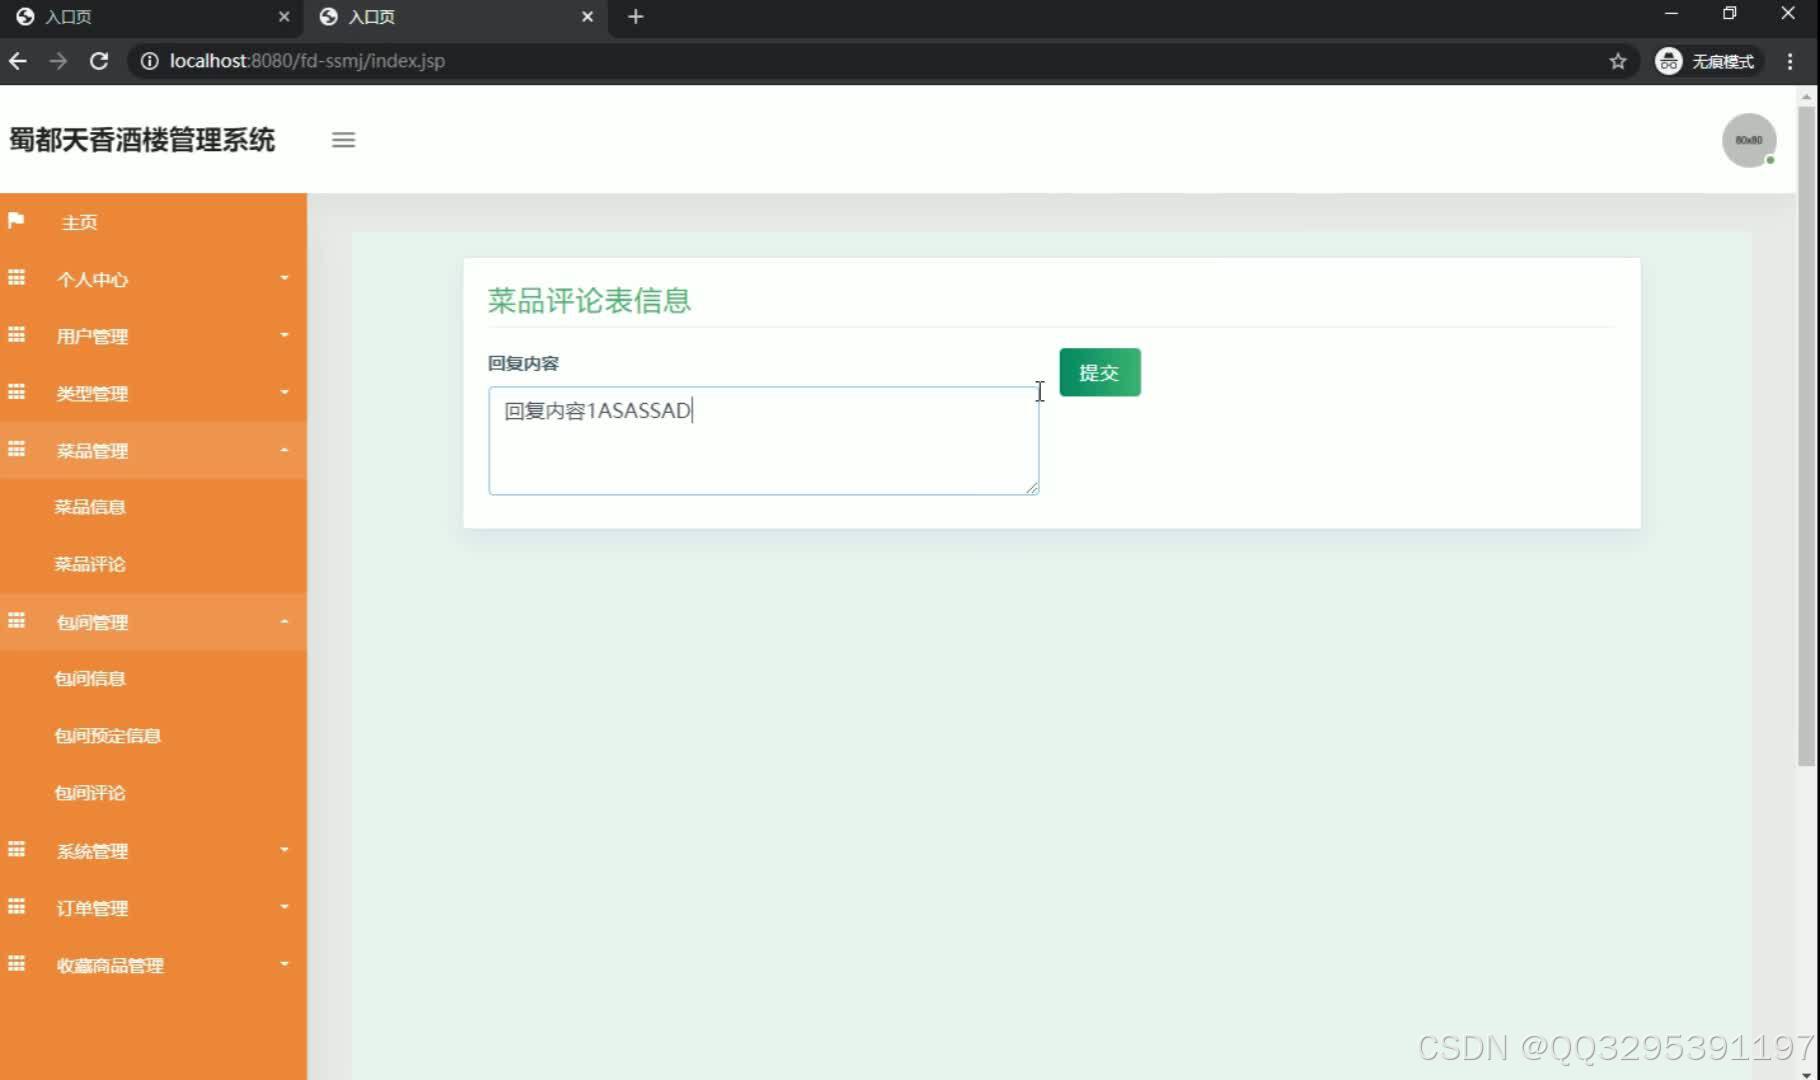Open 包间评论 submenu item
The width and height of the screenshot is (1820, 1080).
tap(90, 793)
